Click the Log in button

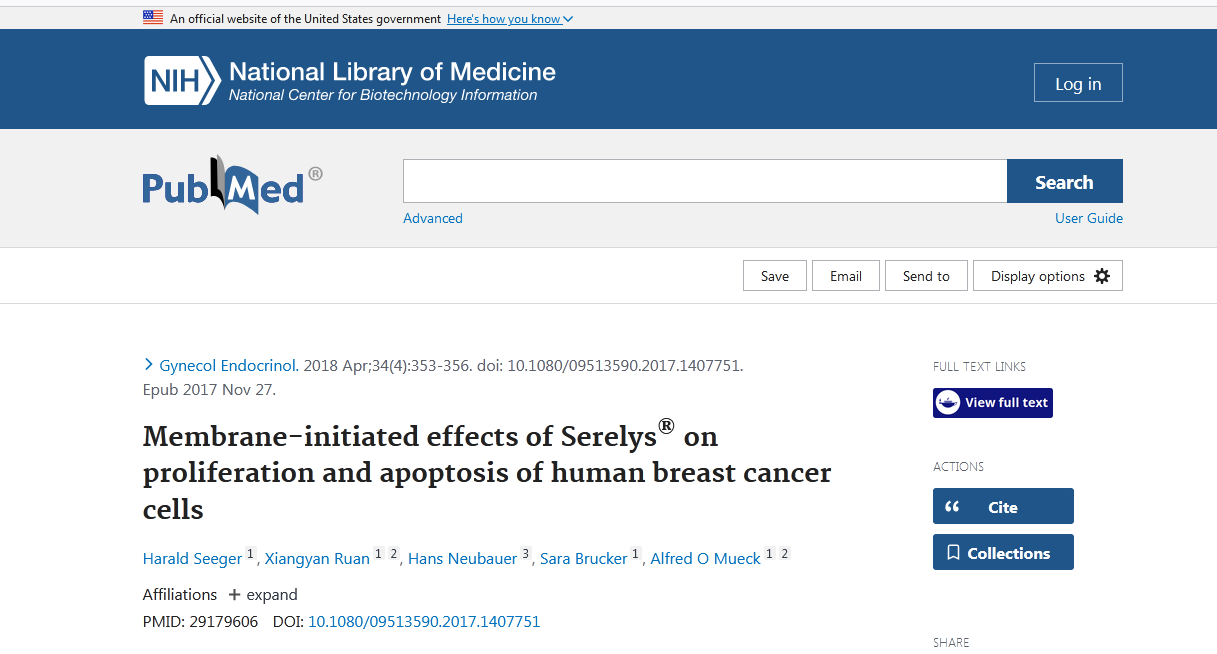pyautogui.click(x=1078, y=83)
